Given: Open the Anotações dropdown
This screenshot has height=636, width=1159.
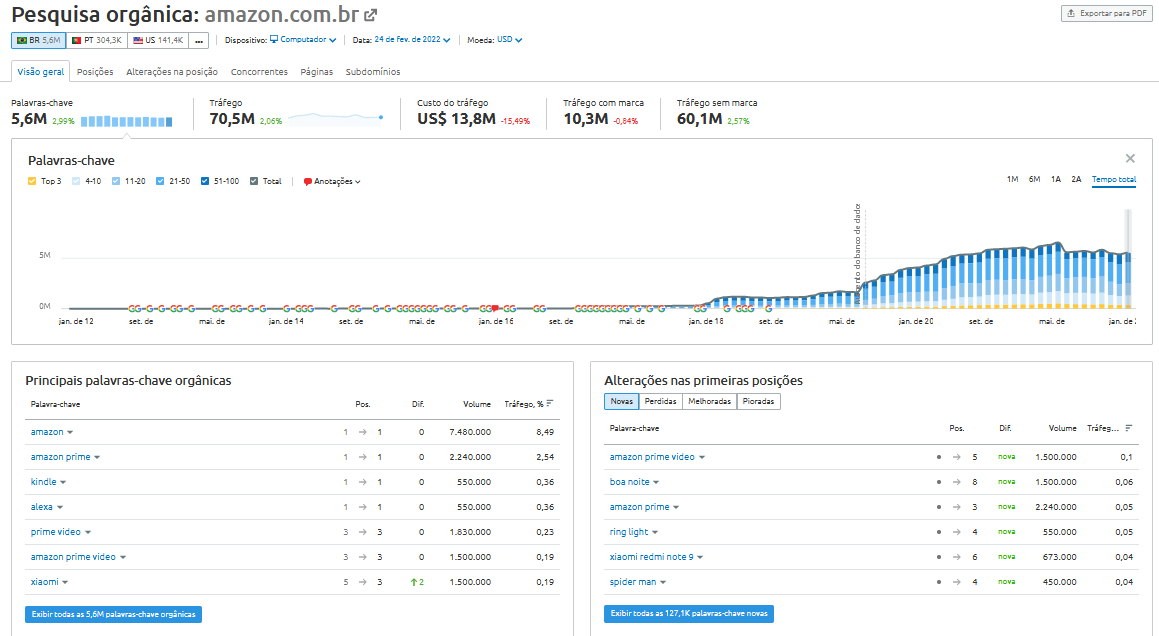Looking at the screenshot, I should [x=332, y=181].
